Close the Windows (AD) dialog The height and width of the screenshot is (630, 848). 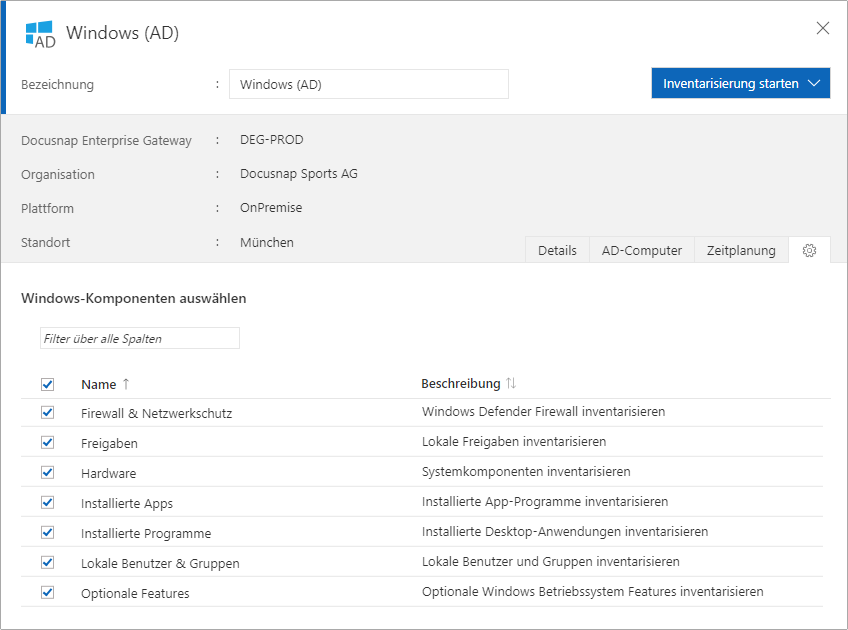(x=823, y=28)
